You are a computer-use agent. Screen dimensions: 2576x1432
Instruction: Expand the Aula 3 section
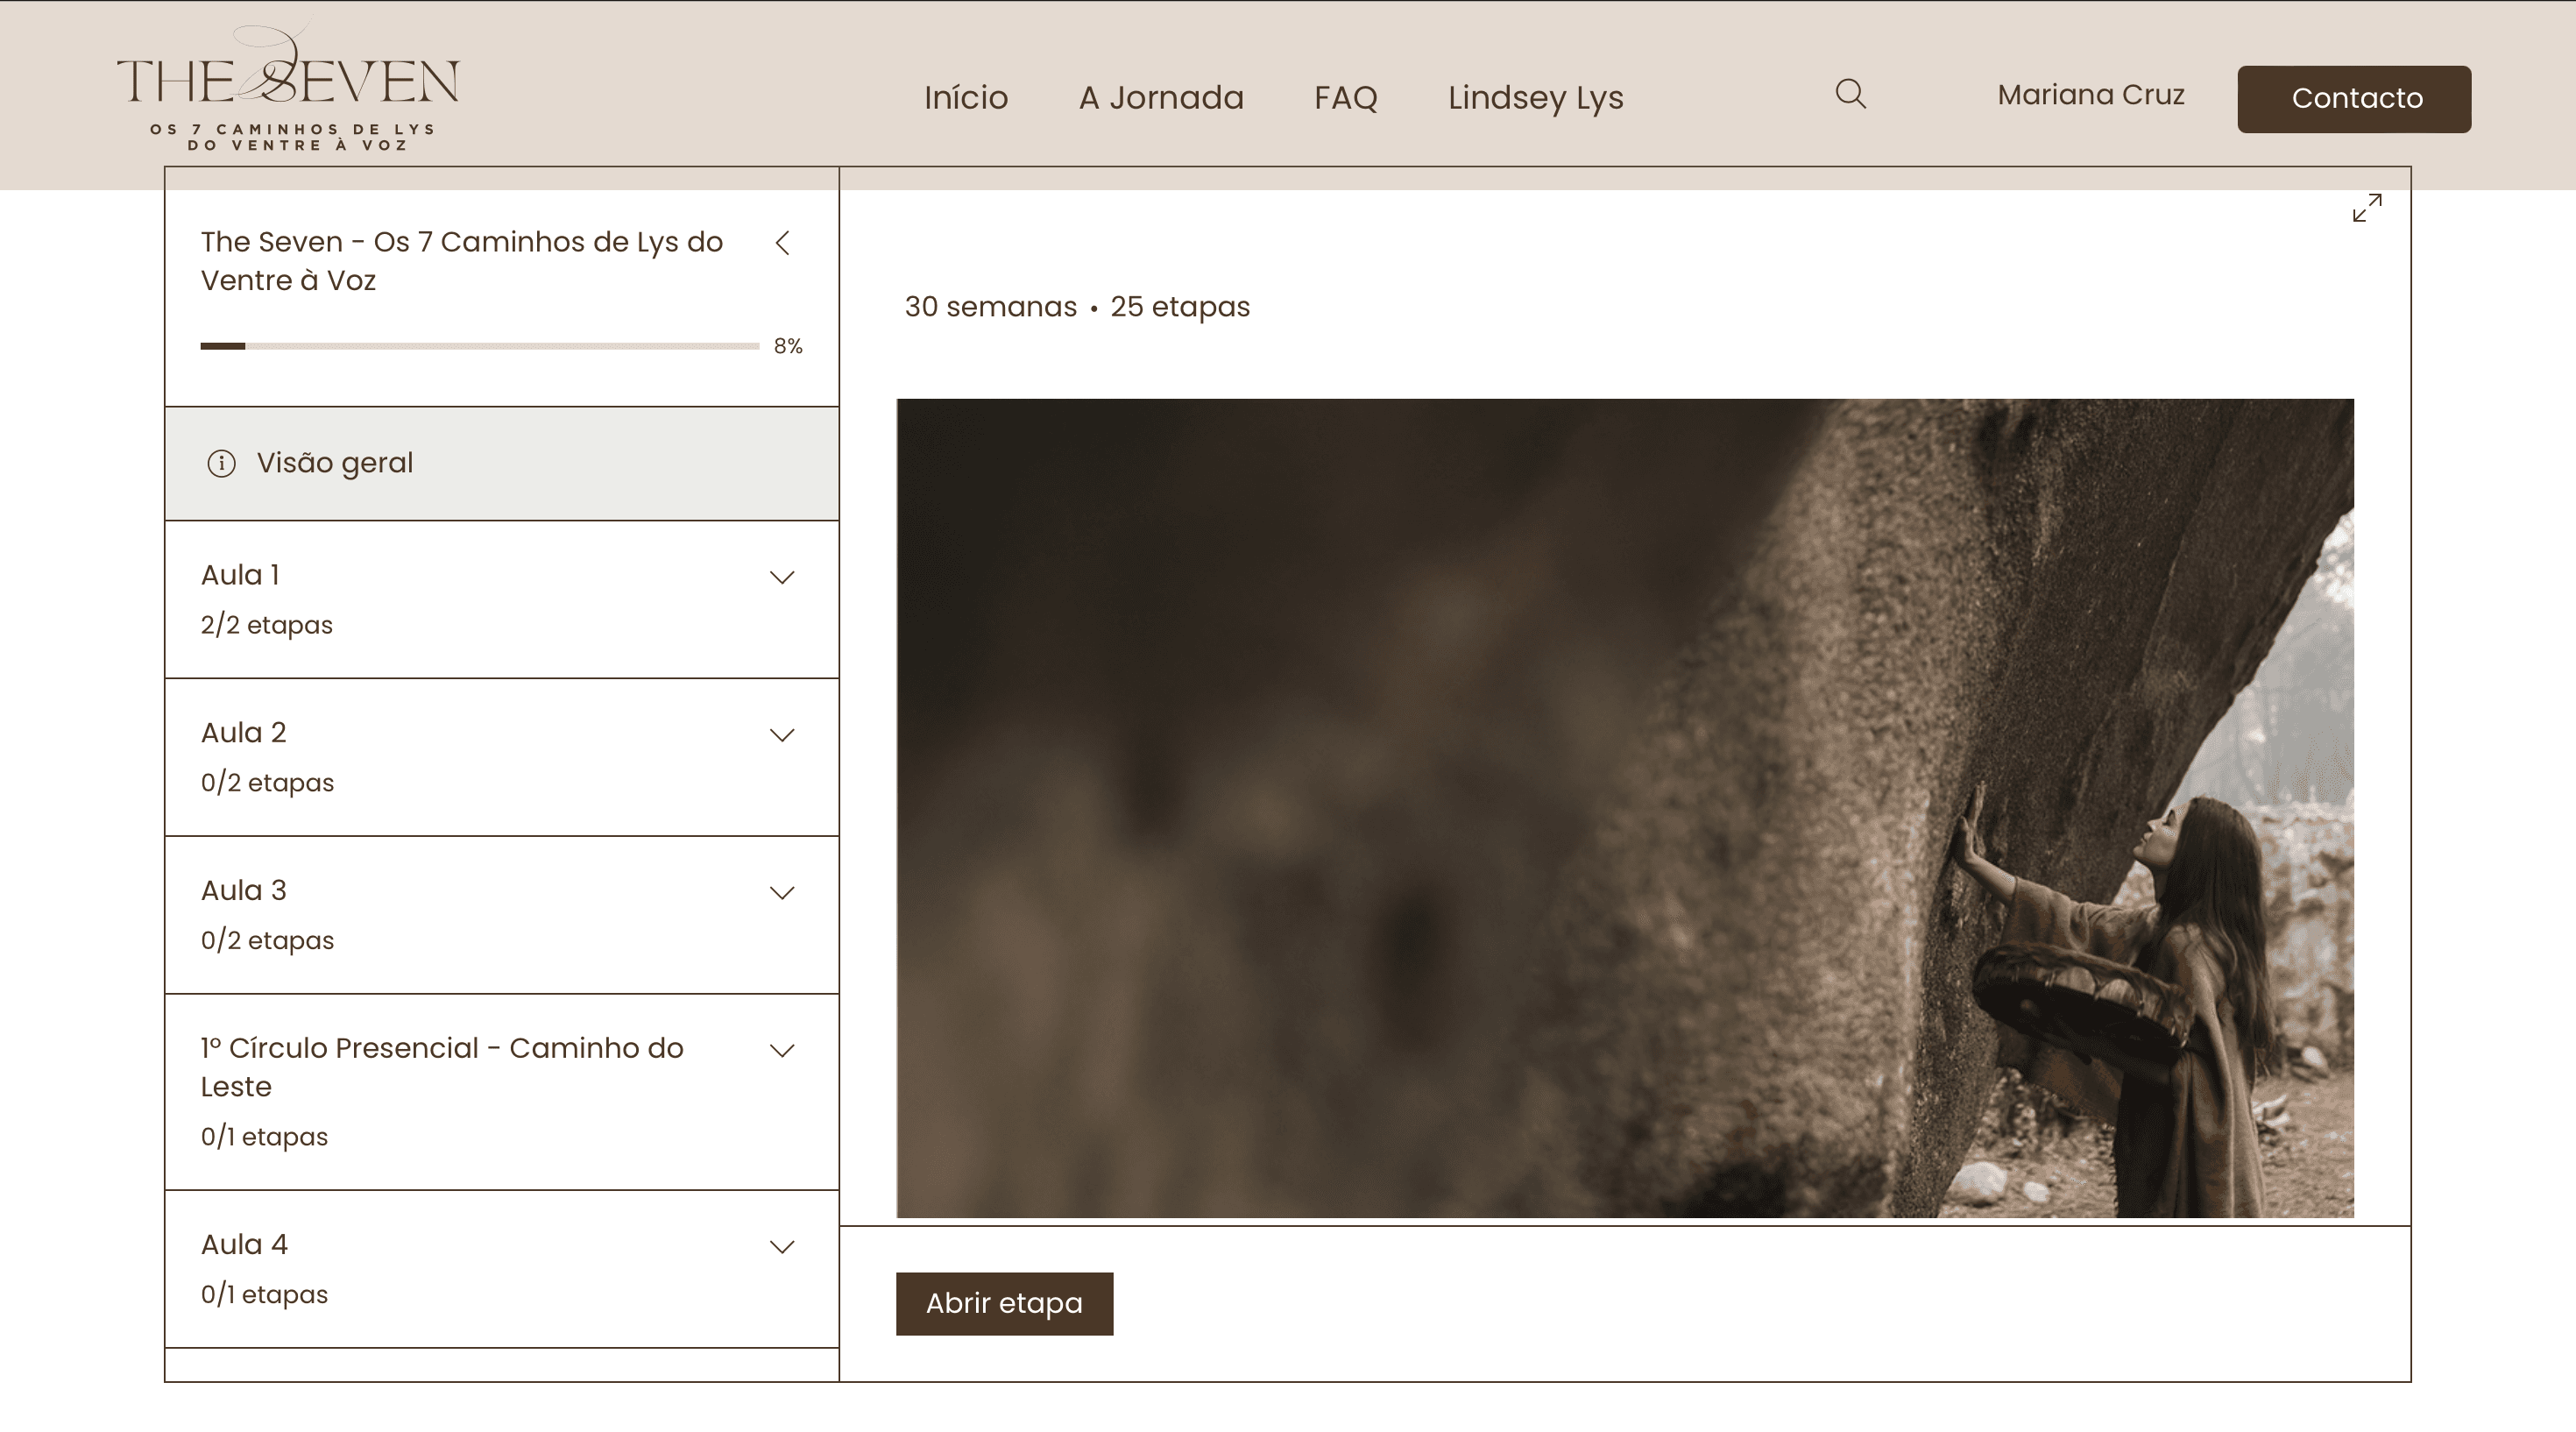point(781,893)
